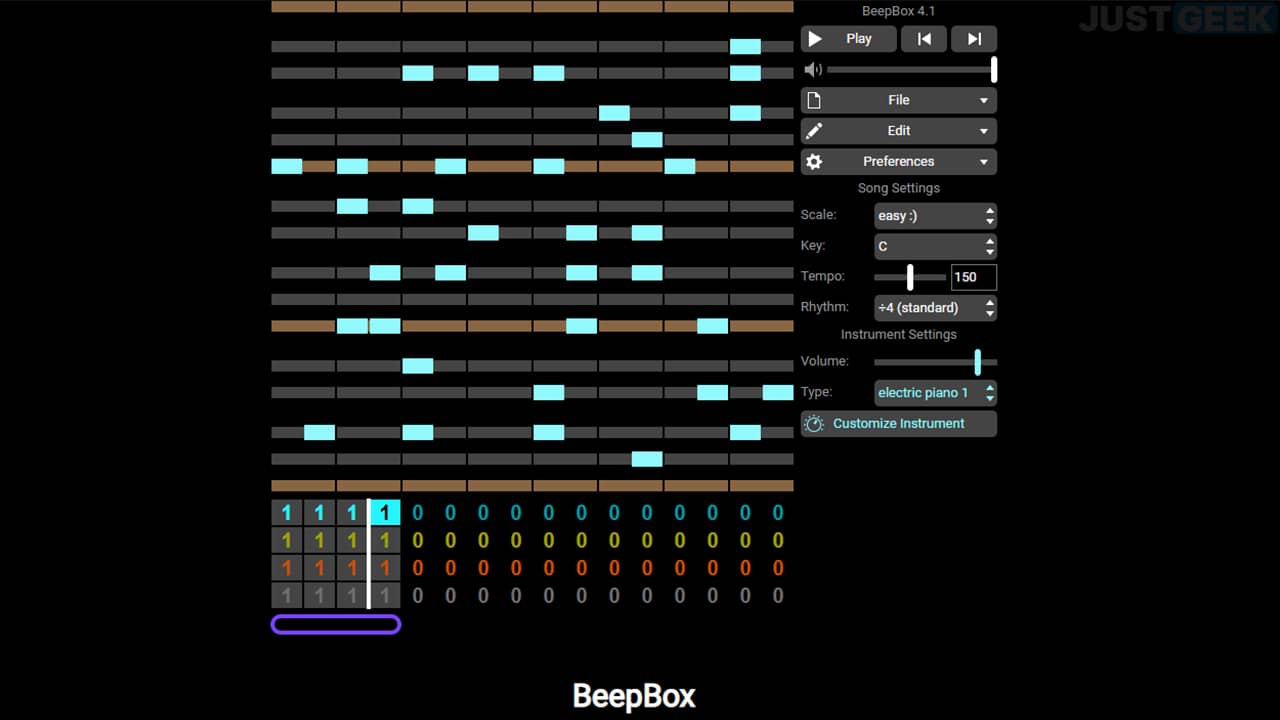This screenshot has height=720, width=1280.
Task: Select the yellow channel 0 in the last bar
Action: pyautogui.click(x=778, y=540)
